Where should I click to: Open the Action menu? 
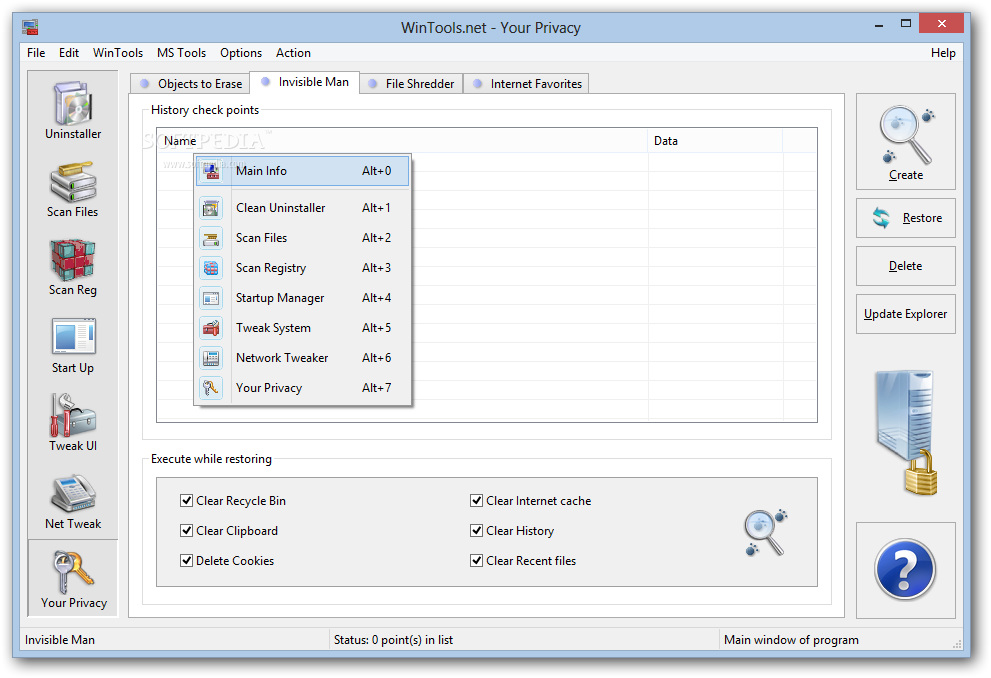[x=293, y=53]
